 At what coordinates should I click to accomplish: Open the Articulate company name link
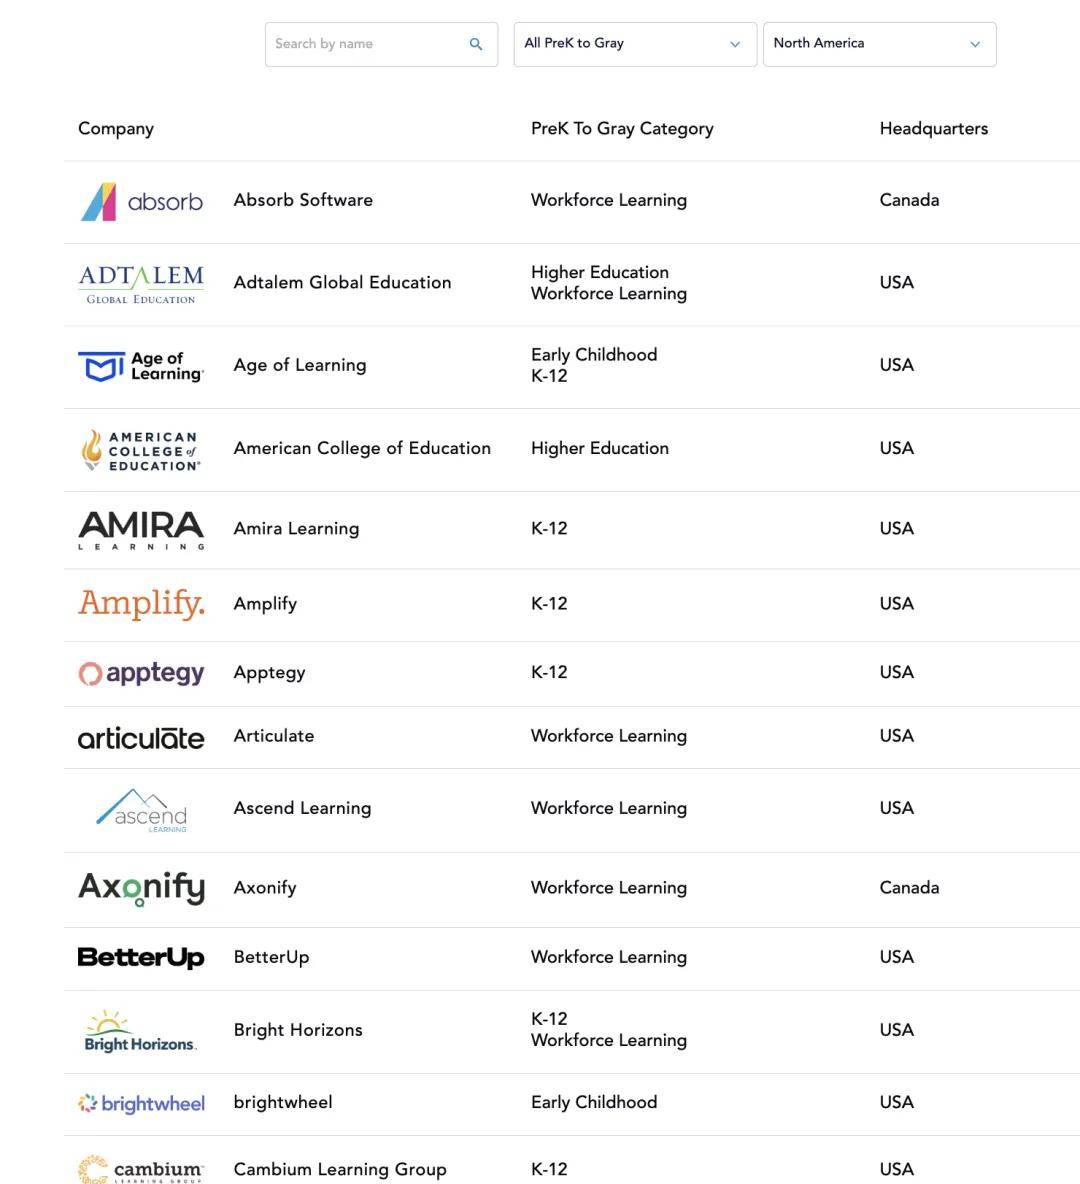(274, 736)
